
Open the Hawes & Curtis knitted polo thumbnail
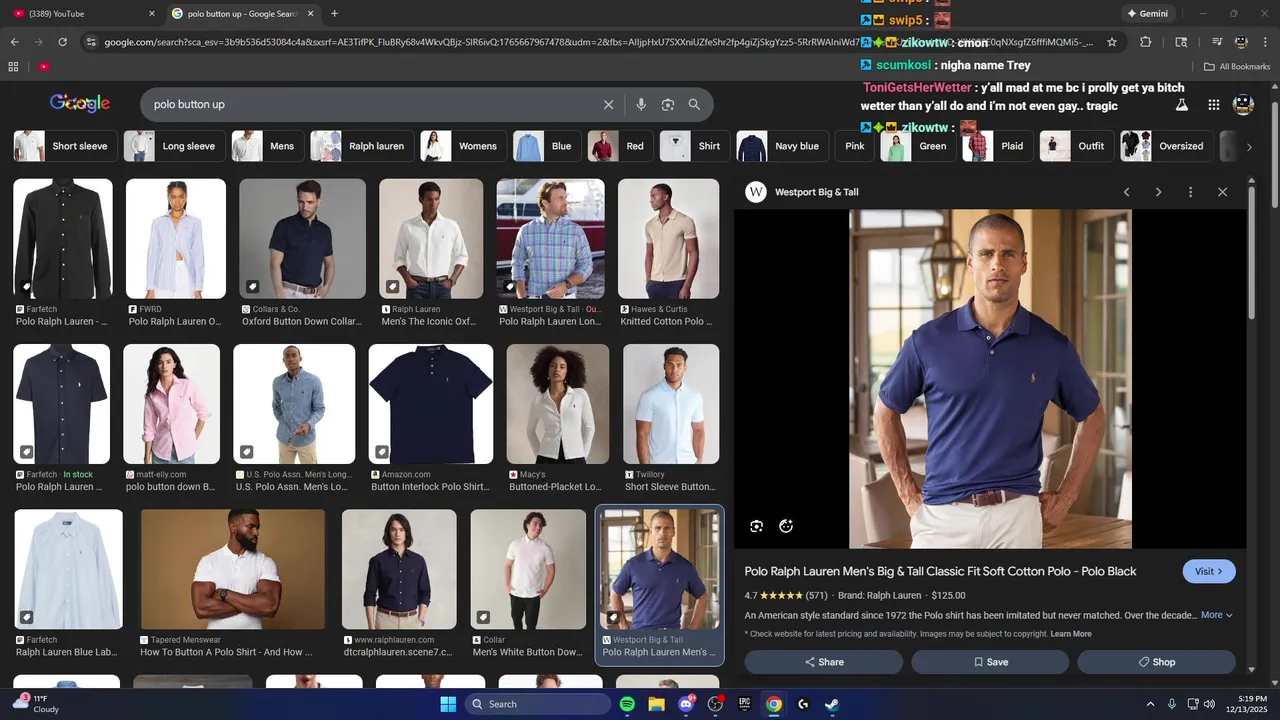pos(668,239)
